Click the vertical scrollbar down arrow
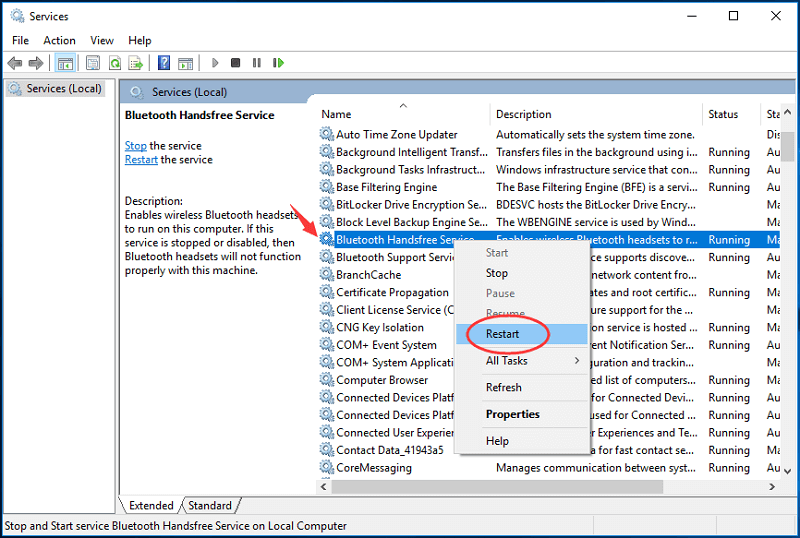Image resolution: width=800 pixels, height=538 pixels. [x=787, y=471]
